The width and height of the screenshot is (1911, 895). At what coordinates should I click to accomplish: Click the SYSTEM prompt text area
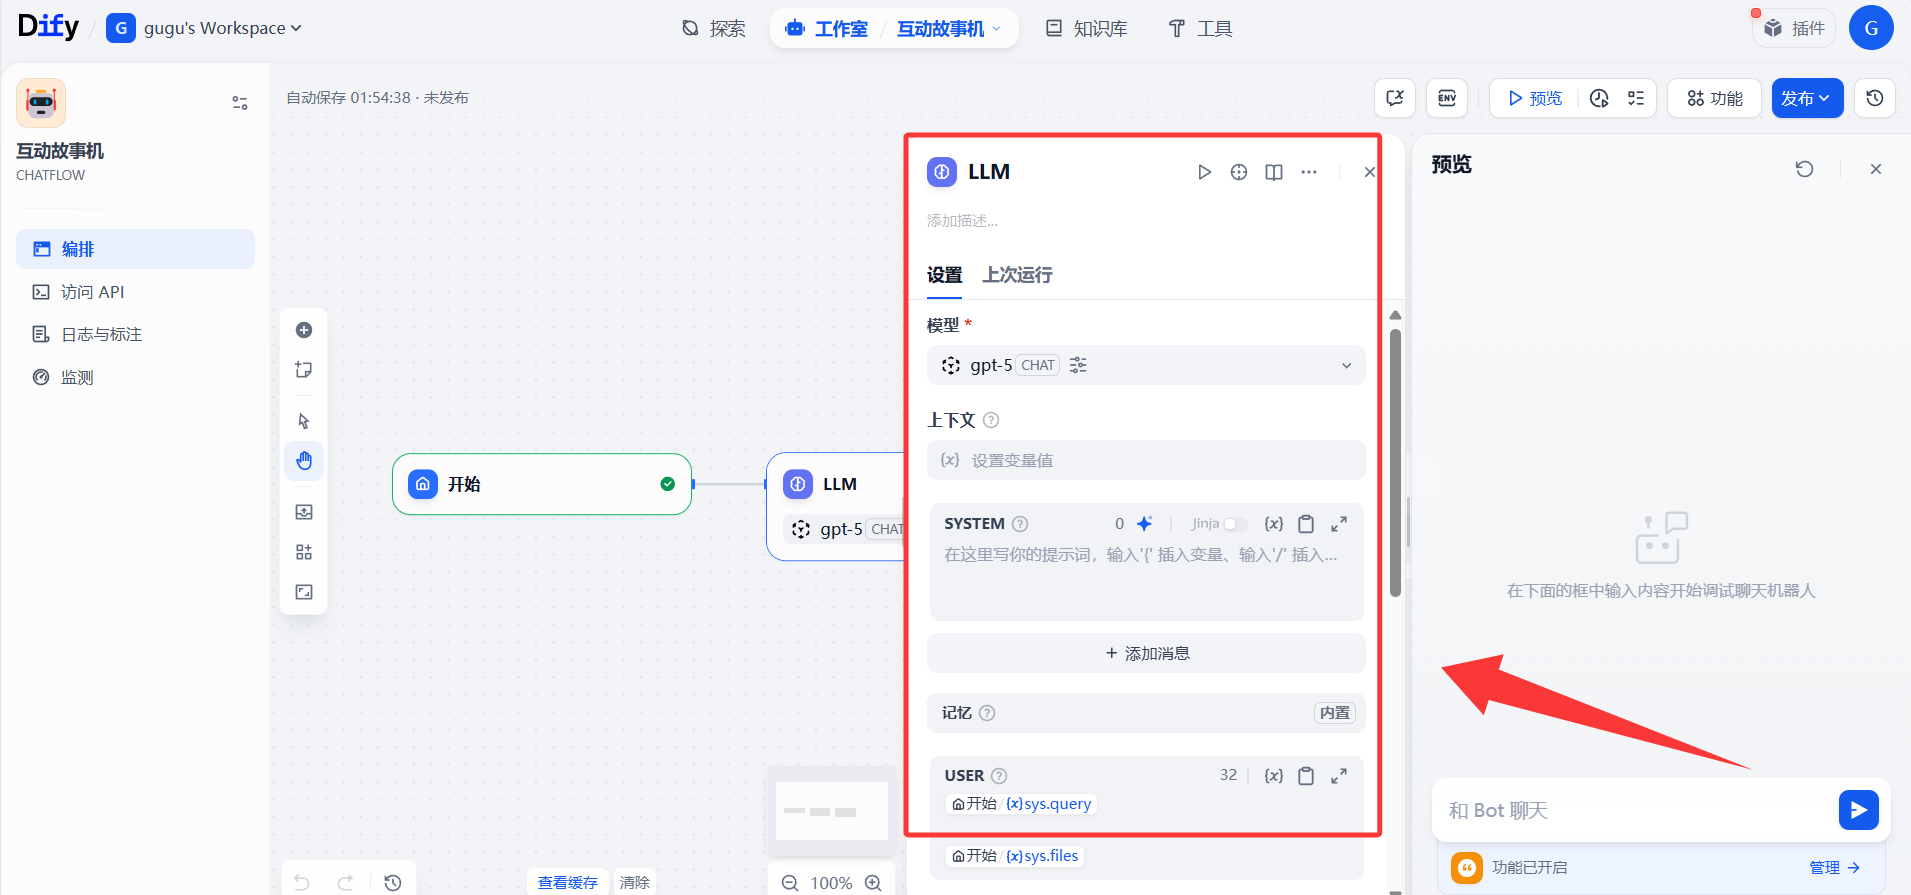click(1147, 578)
